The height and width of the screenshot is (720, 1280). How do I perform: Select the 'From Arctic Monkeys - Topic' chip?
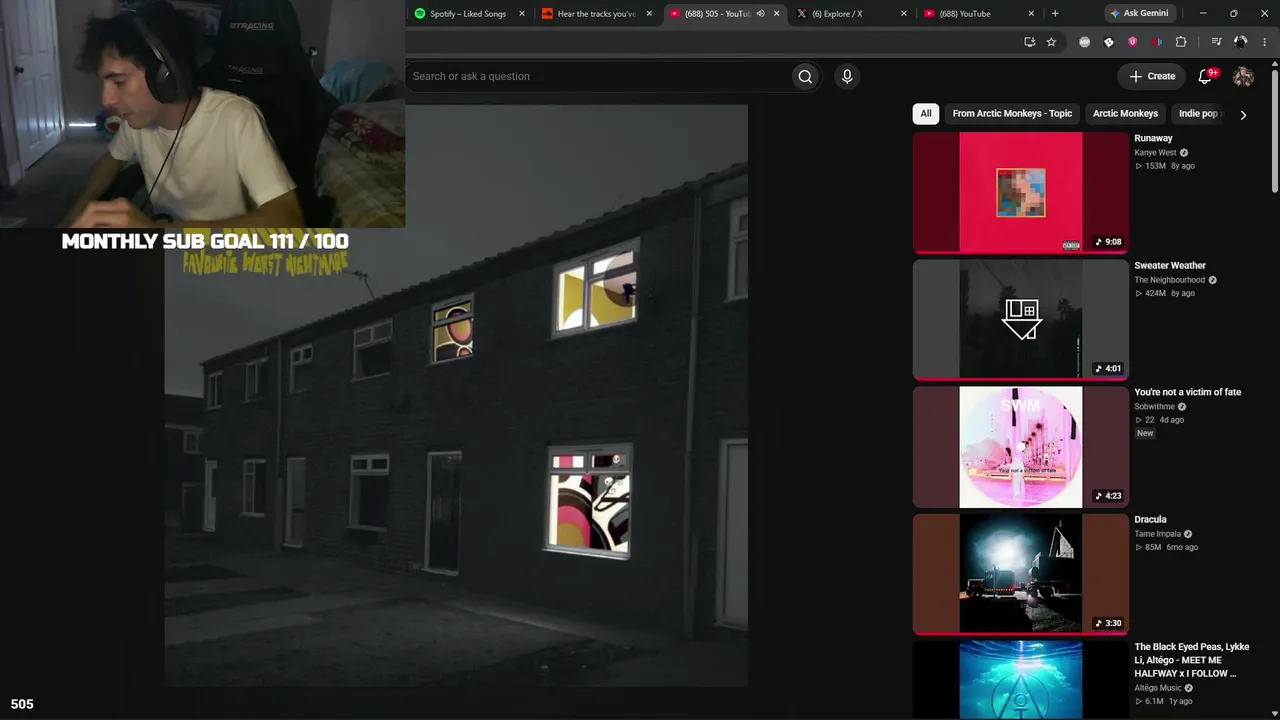pos(1012,114)
